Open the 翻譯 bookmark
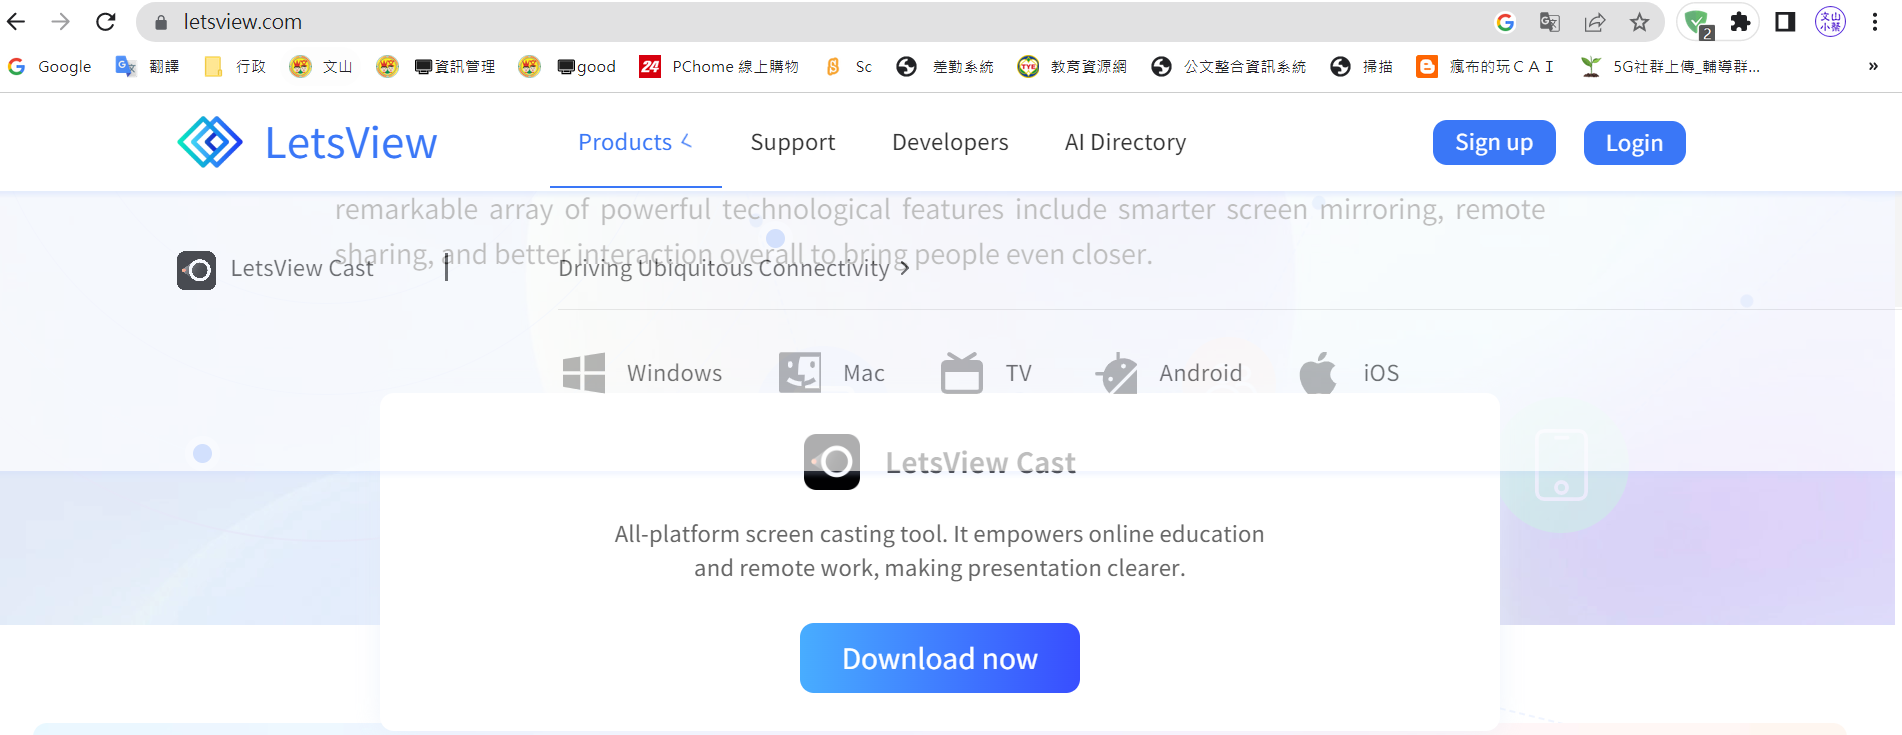The image size is (1902, 735). 147,66
